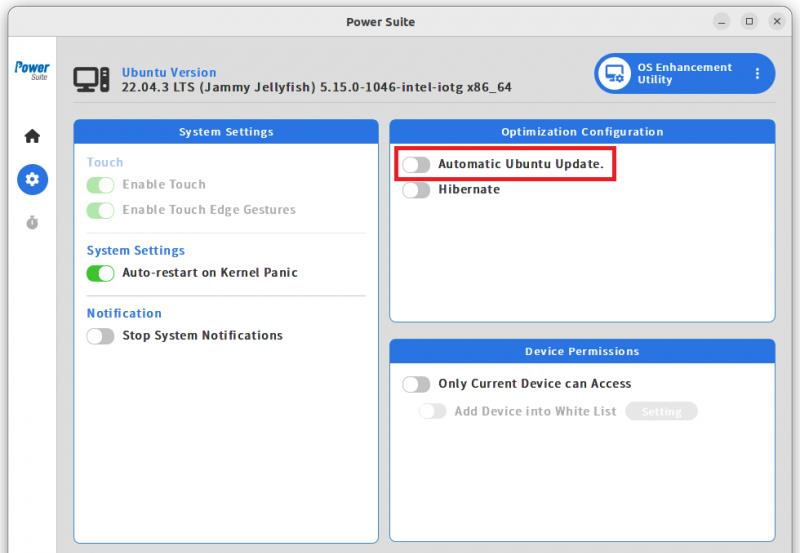The image size is (800, 553).
Task: Enable Only Current Device can Access
Action: click(x=416, y=384)
